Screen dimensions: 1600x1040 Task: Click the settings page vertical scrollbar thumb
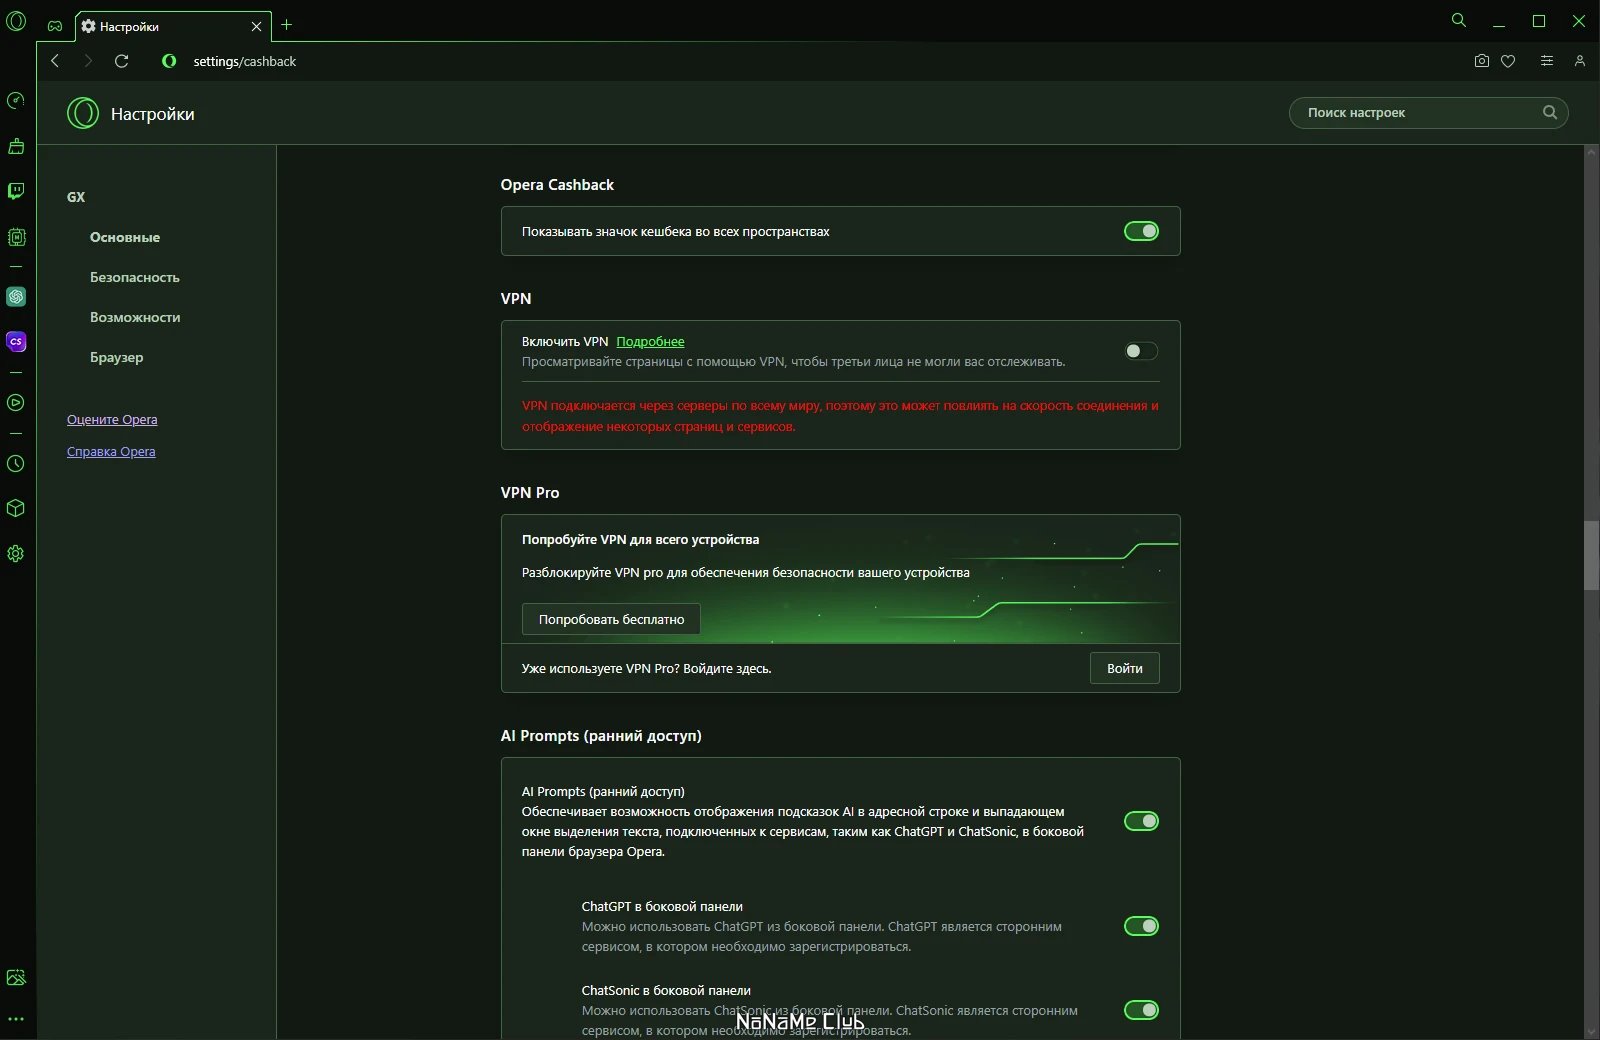tap(1591, 556)
